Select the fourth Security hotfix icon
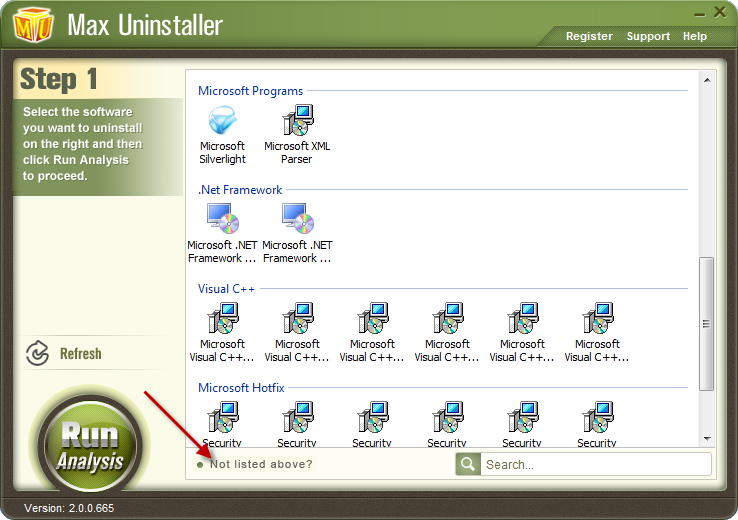 pos(448,417)
